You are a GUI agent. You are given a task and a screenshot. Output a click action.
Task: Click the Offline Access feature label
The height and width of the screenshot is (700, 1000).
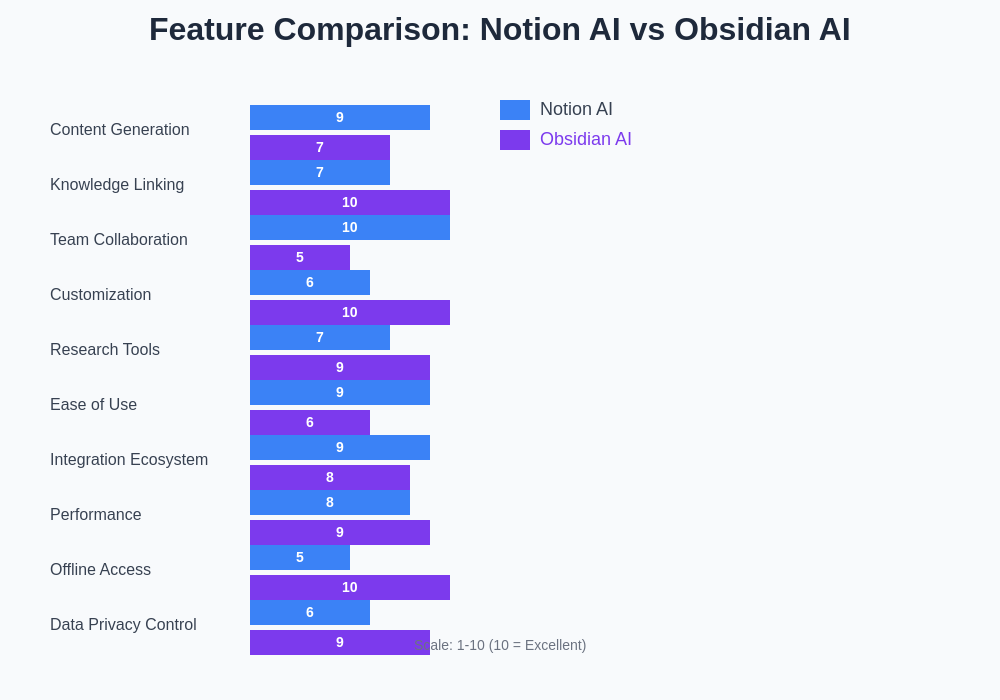[x=101, y=570]
